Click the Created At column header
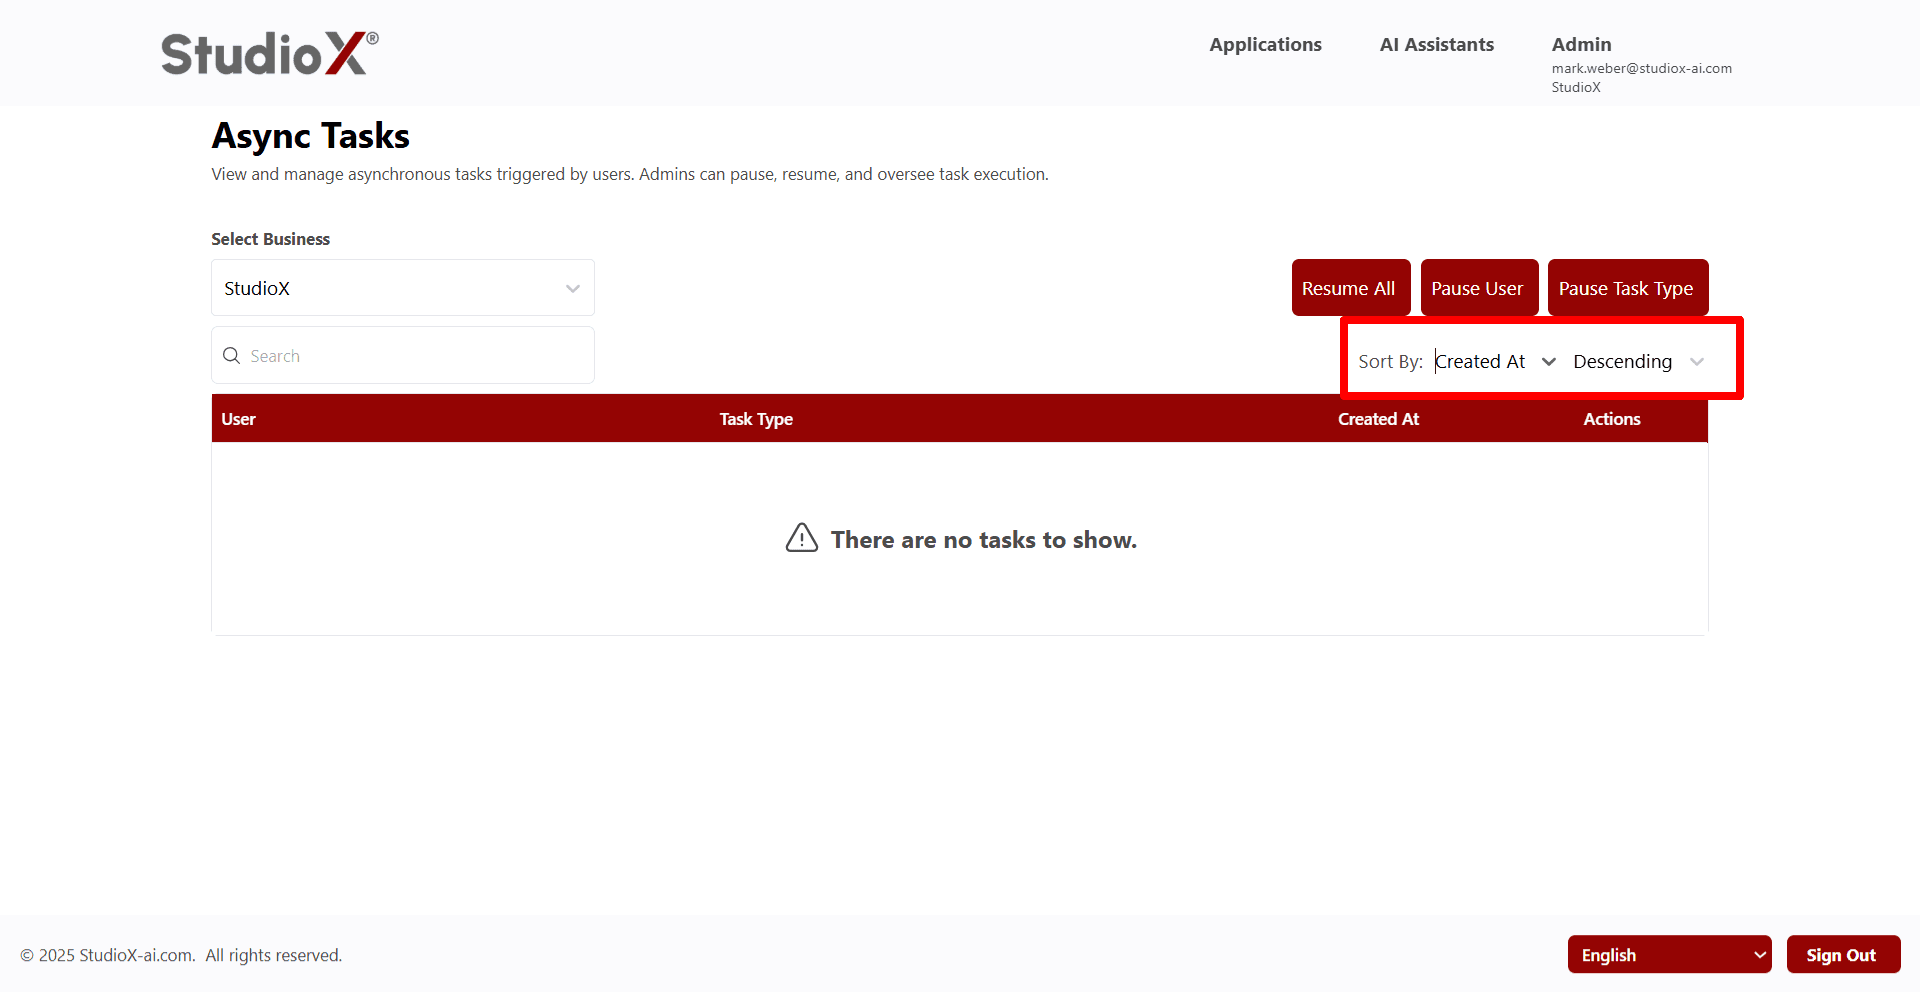Viewport: 1920px width, 993px height. click(x=1378, y=419)
